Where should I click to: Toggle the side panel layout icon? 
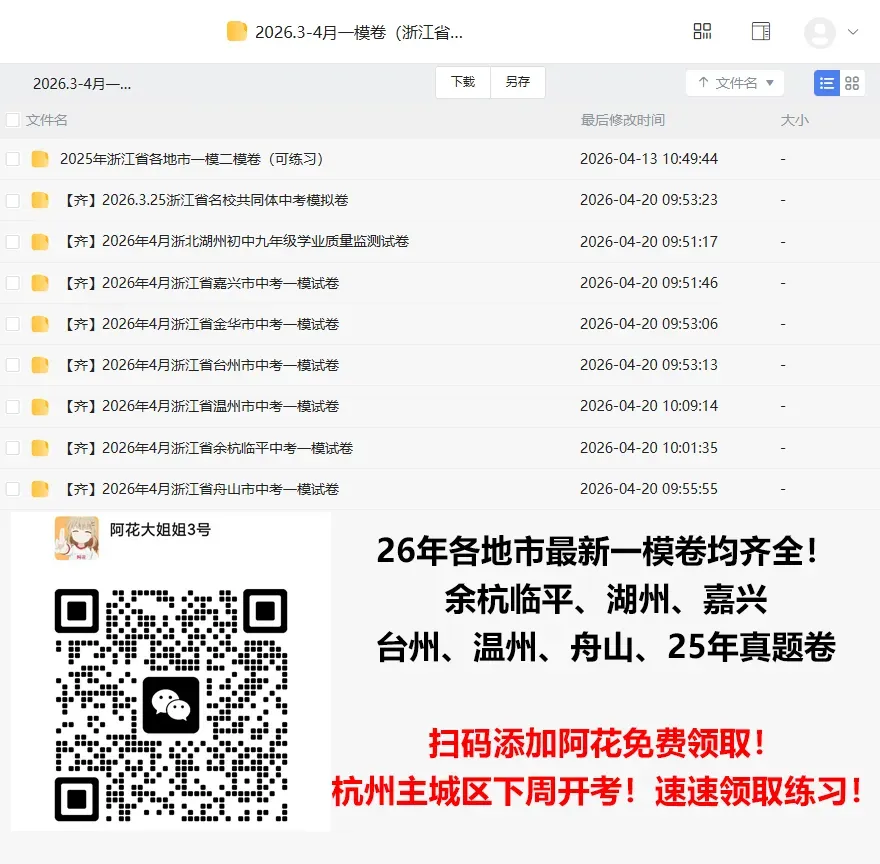[761, 31]
